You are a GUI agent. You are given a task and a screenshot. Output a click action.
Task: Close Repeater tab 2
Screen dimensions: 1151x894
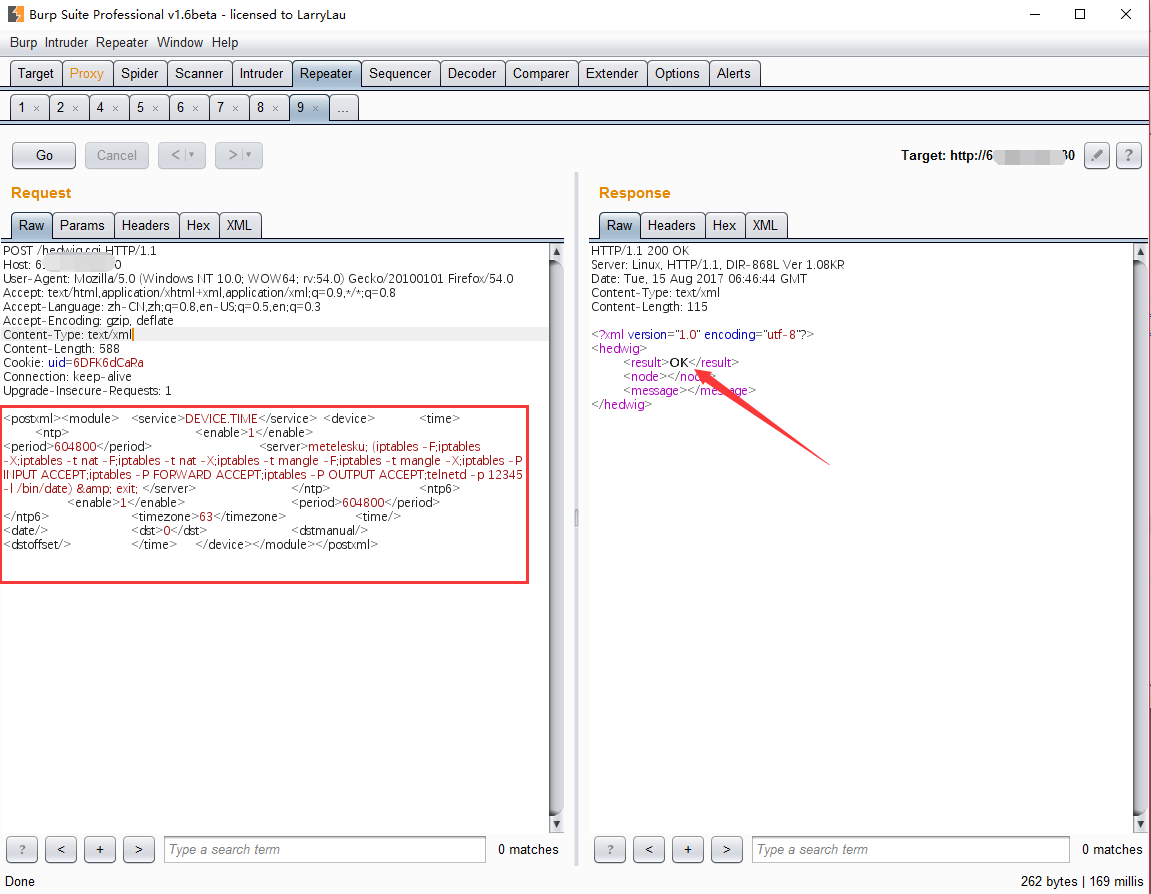[x=75, y=108]
